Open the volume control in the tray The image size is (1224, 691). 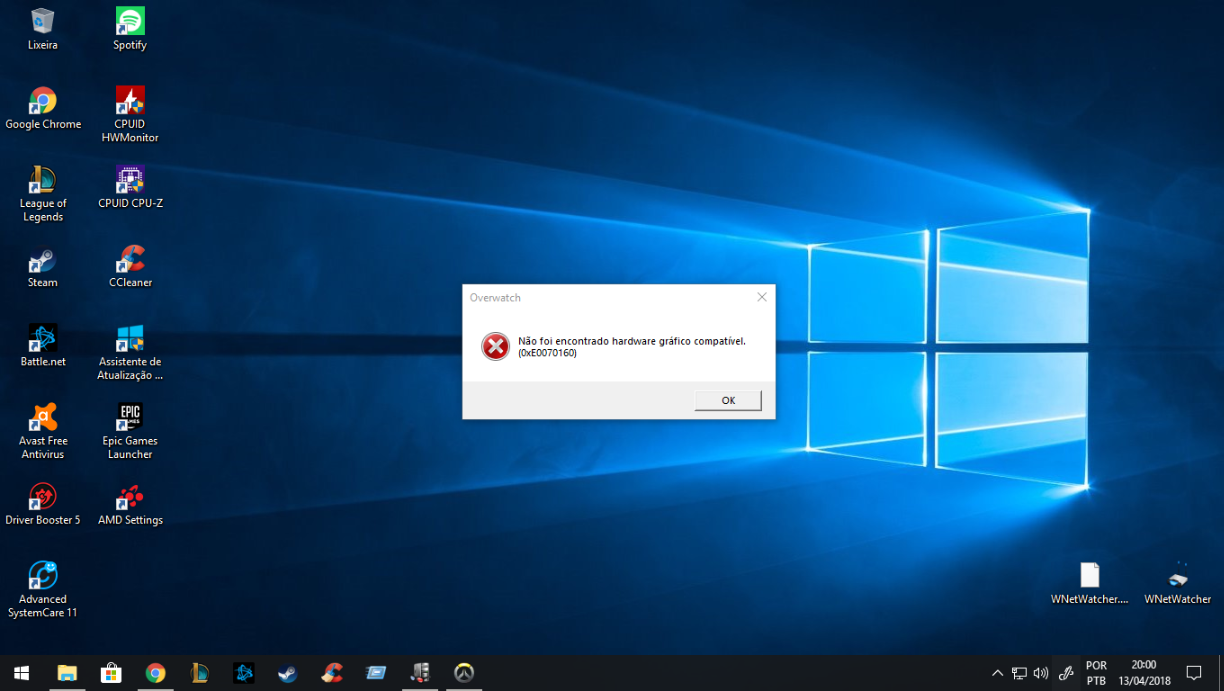[1041, 673]
